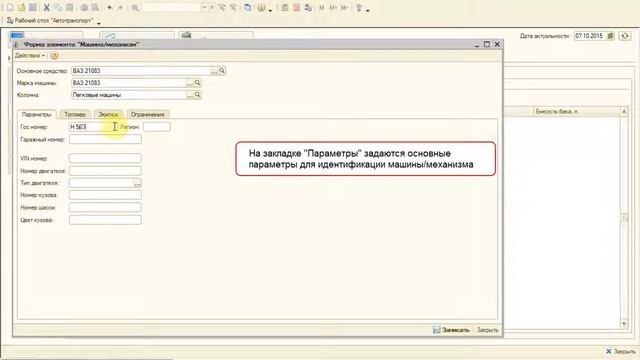Click the Open file toolbar icon
The width and height of the screenshot is (640, 360).
(x=22, y=8)
